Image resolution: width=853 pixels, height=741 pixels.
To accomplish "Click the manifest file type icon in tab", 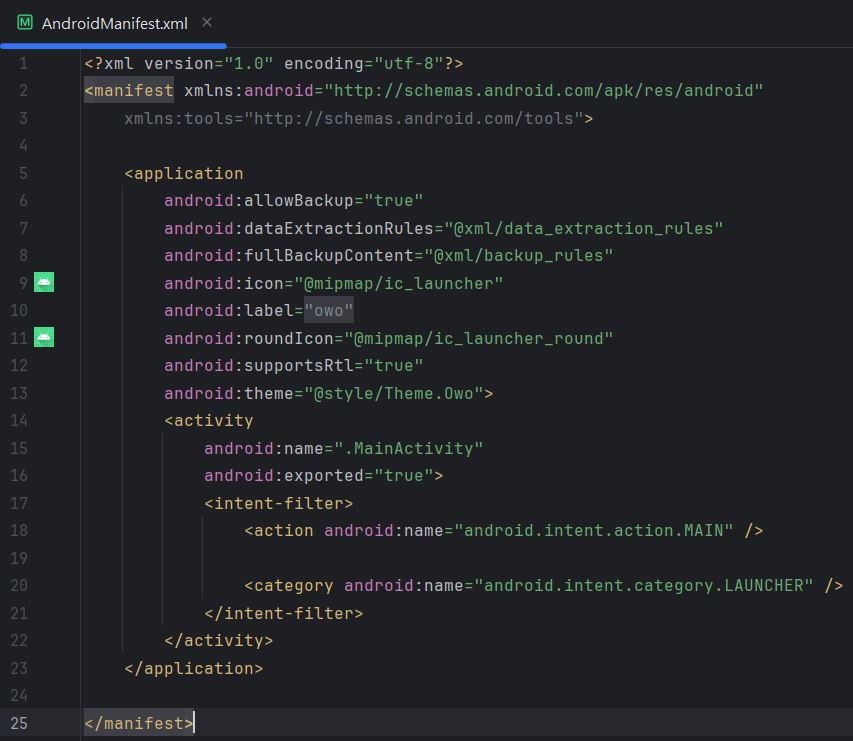I will pos(25,22).
